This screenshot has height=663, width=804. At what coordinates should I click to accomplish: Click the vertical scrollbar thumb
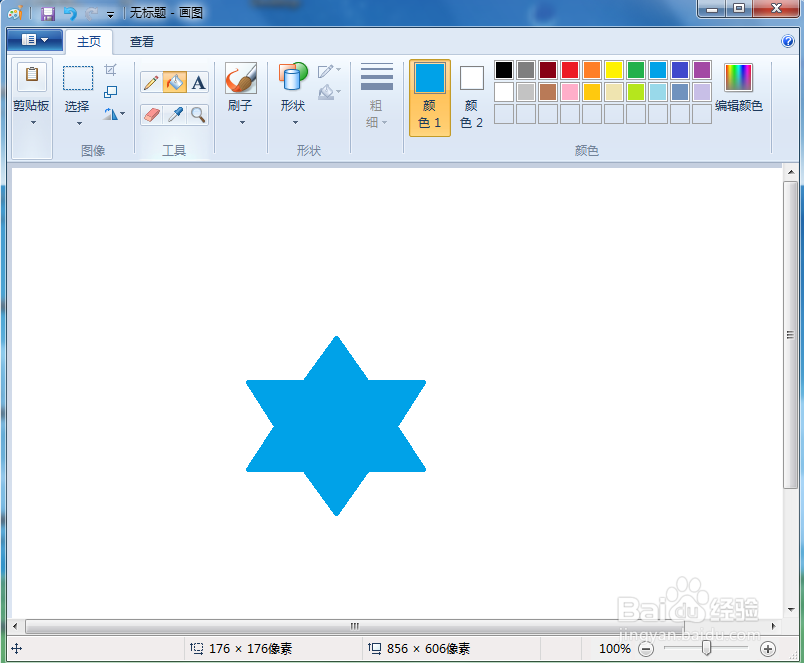(790, 335)
